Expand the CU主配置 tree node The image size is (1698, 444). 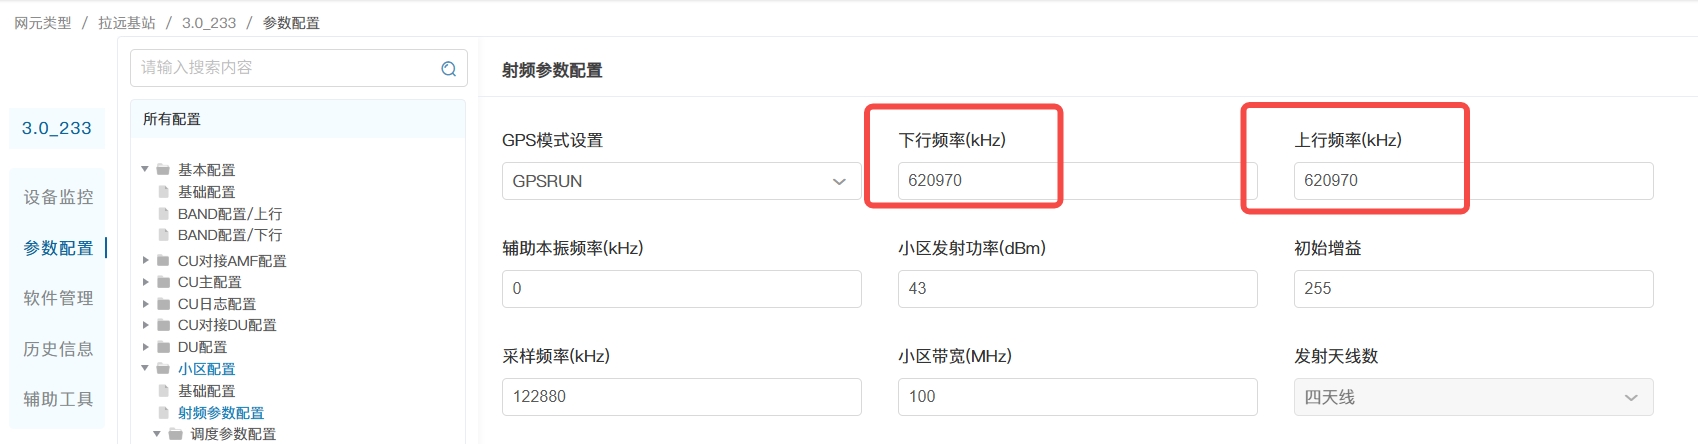pyautogui.click(x=145, y=282)
